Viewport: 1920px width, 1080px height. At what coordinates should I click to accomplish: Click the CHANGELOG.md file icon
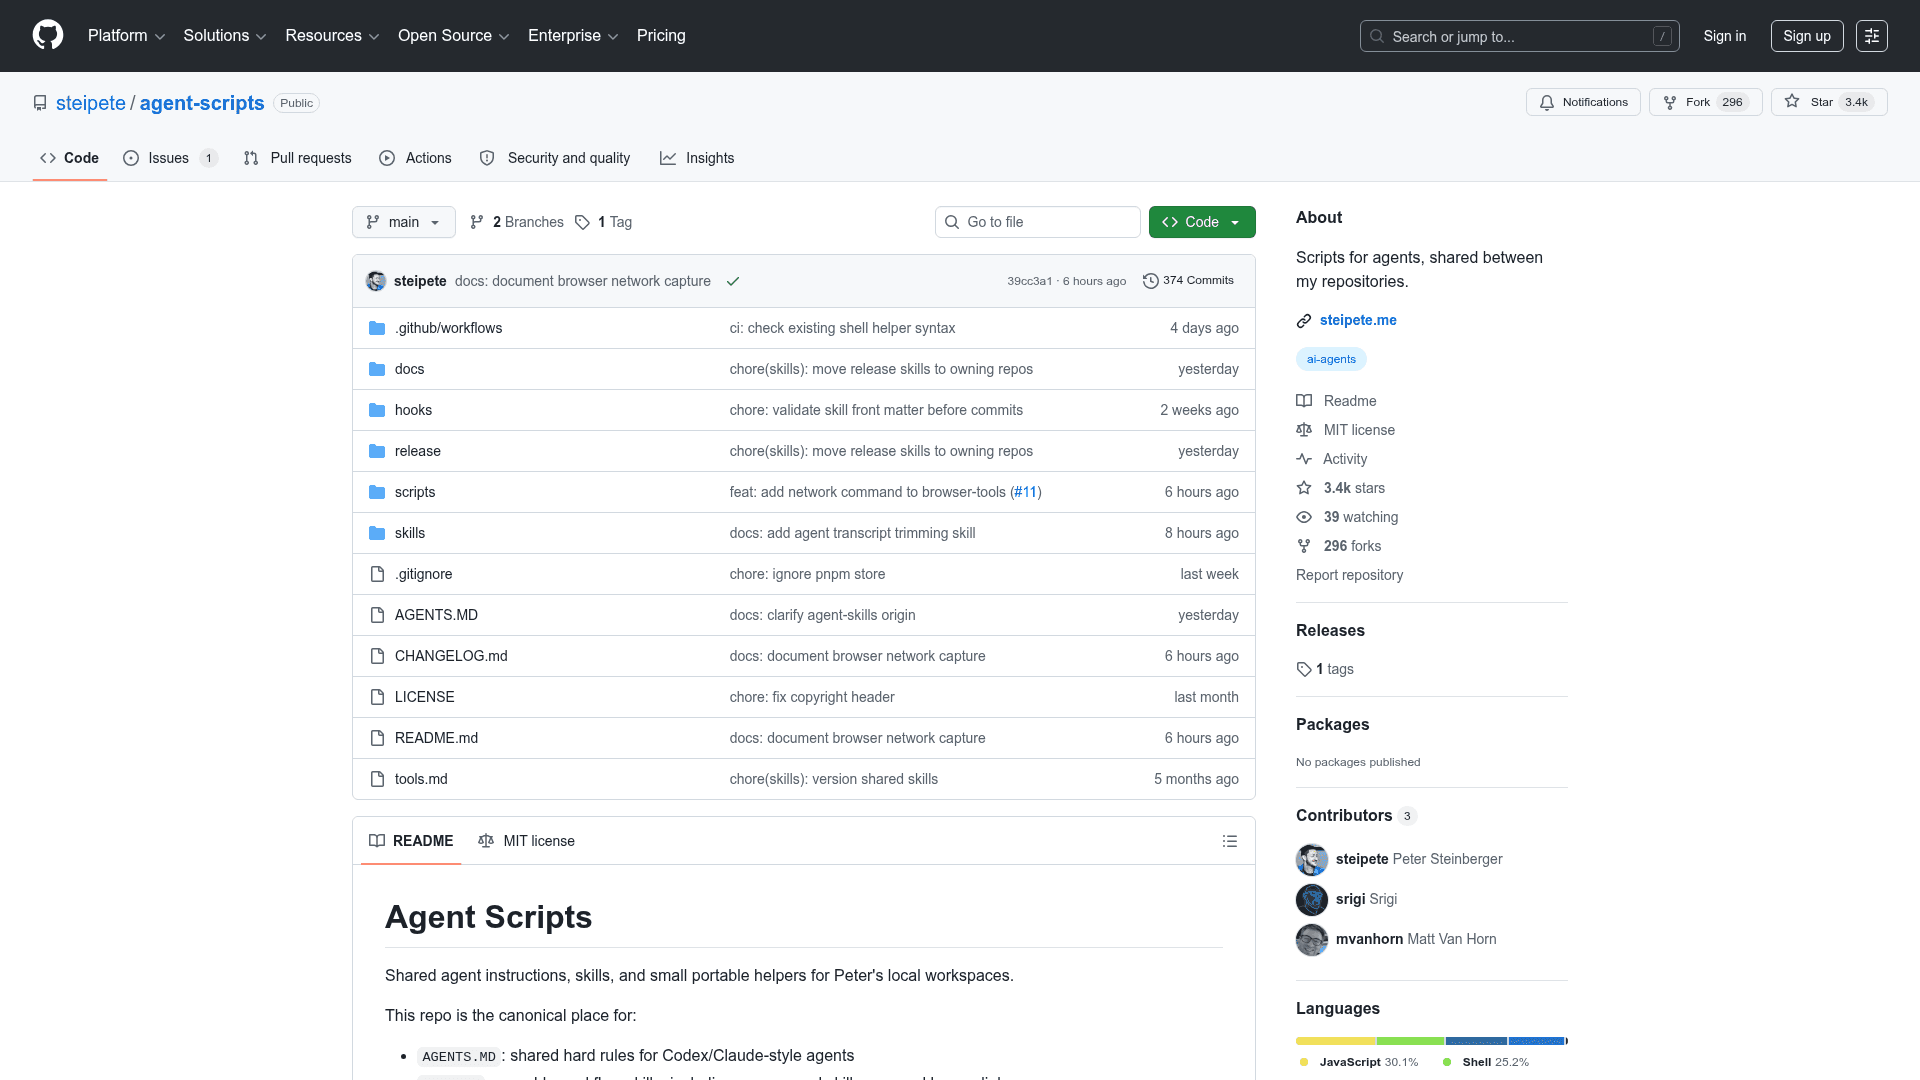(x=377, y=656)
